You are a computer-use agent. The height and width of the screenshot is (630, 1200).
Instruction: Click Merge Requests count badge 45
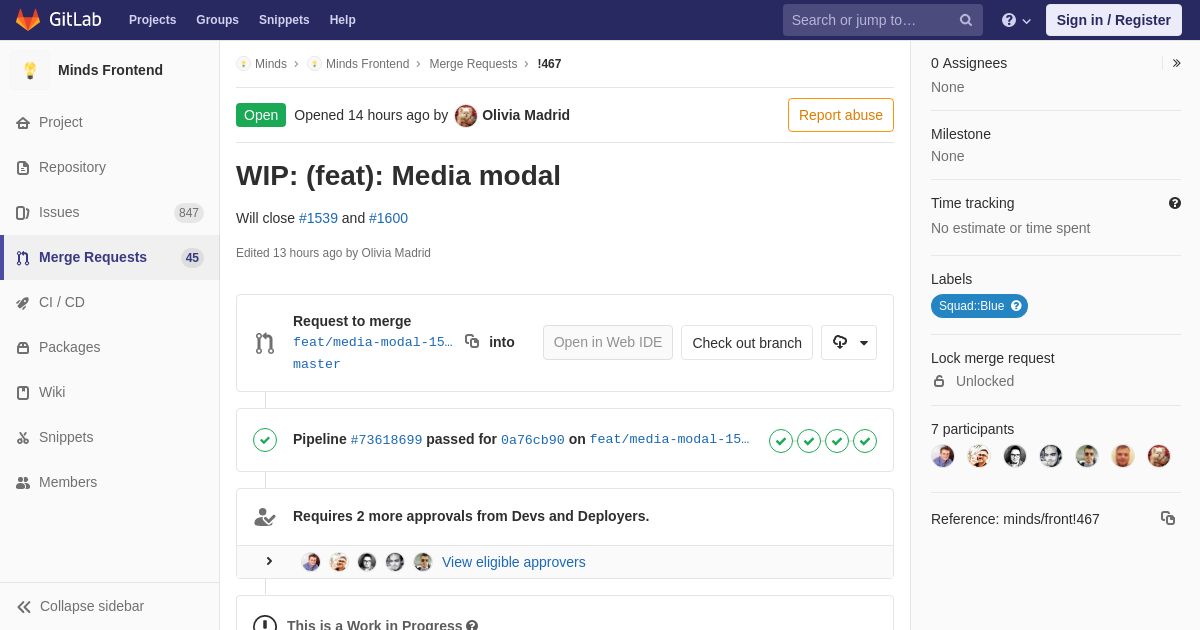click(192, 258)
